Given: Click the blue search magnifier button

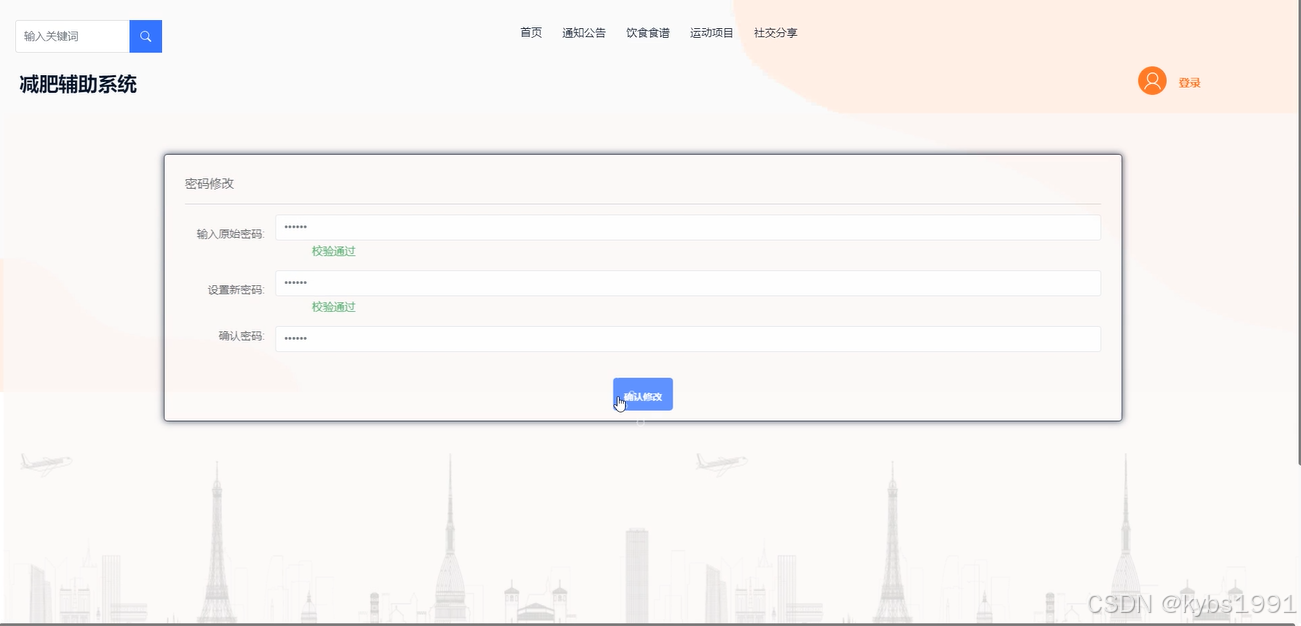Looking at the screenshot, I should (145, 36).
